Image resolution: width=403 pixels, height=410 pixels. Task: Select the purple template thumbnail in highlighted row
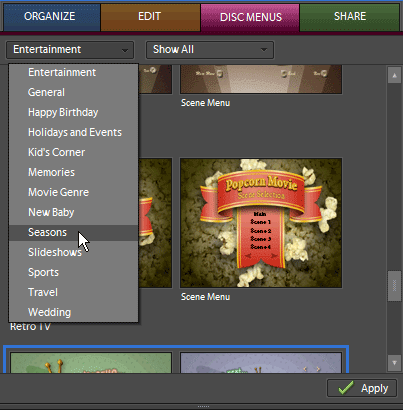(x=261, y=362)
